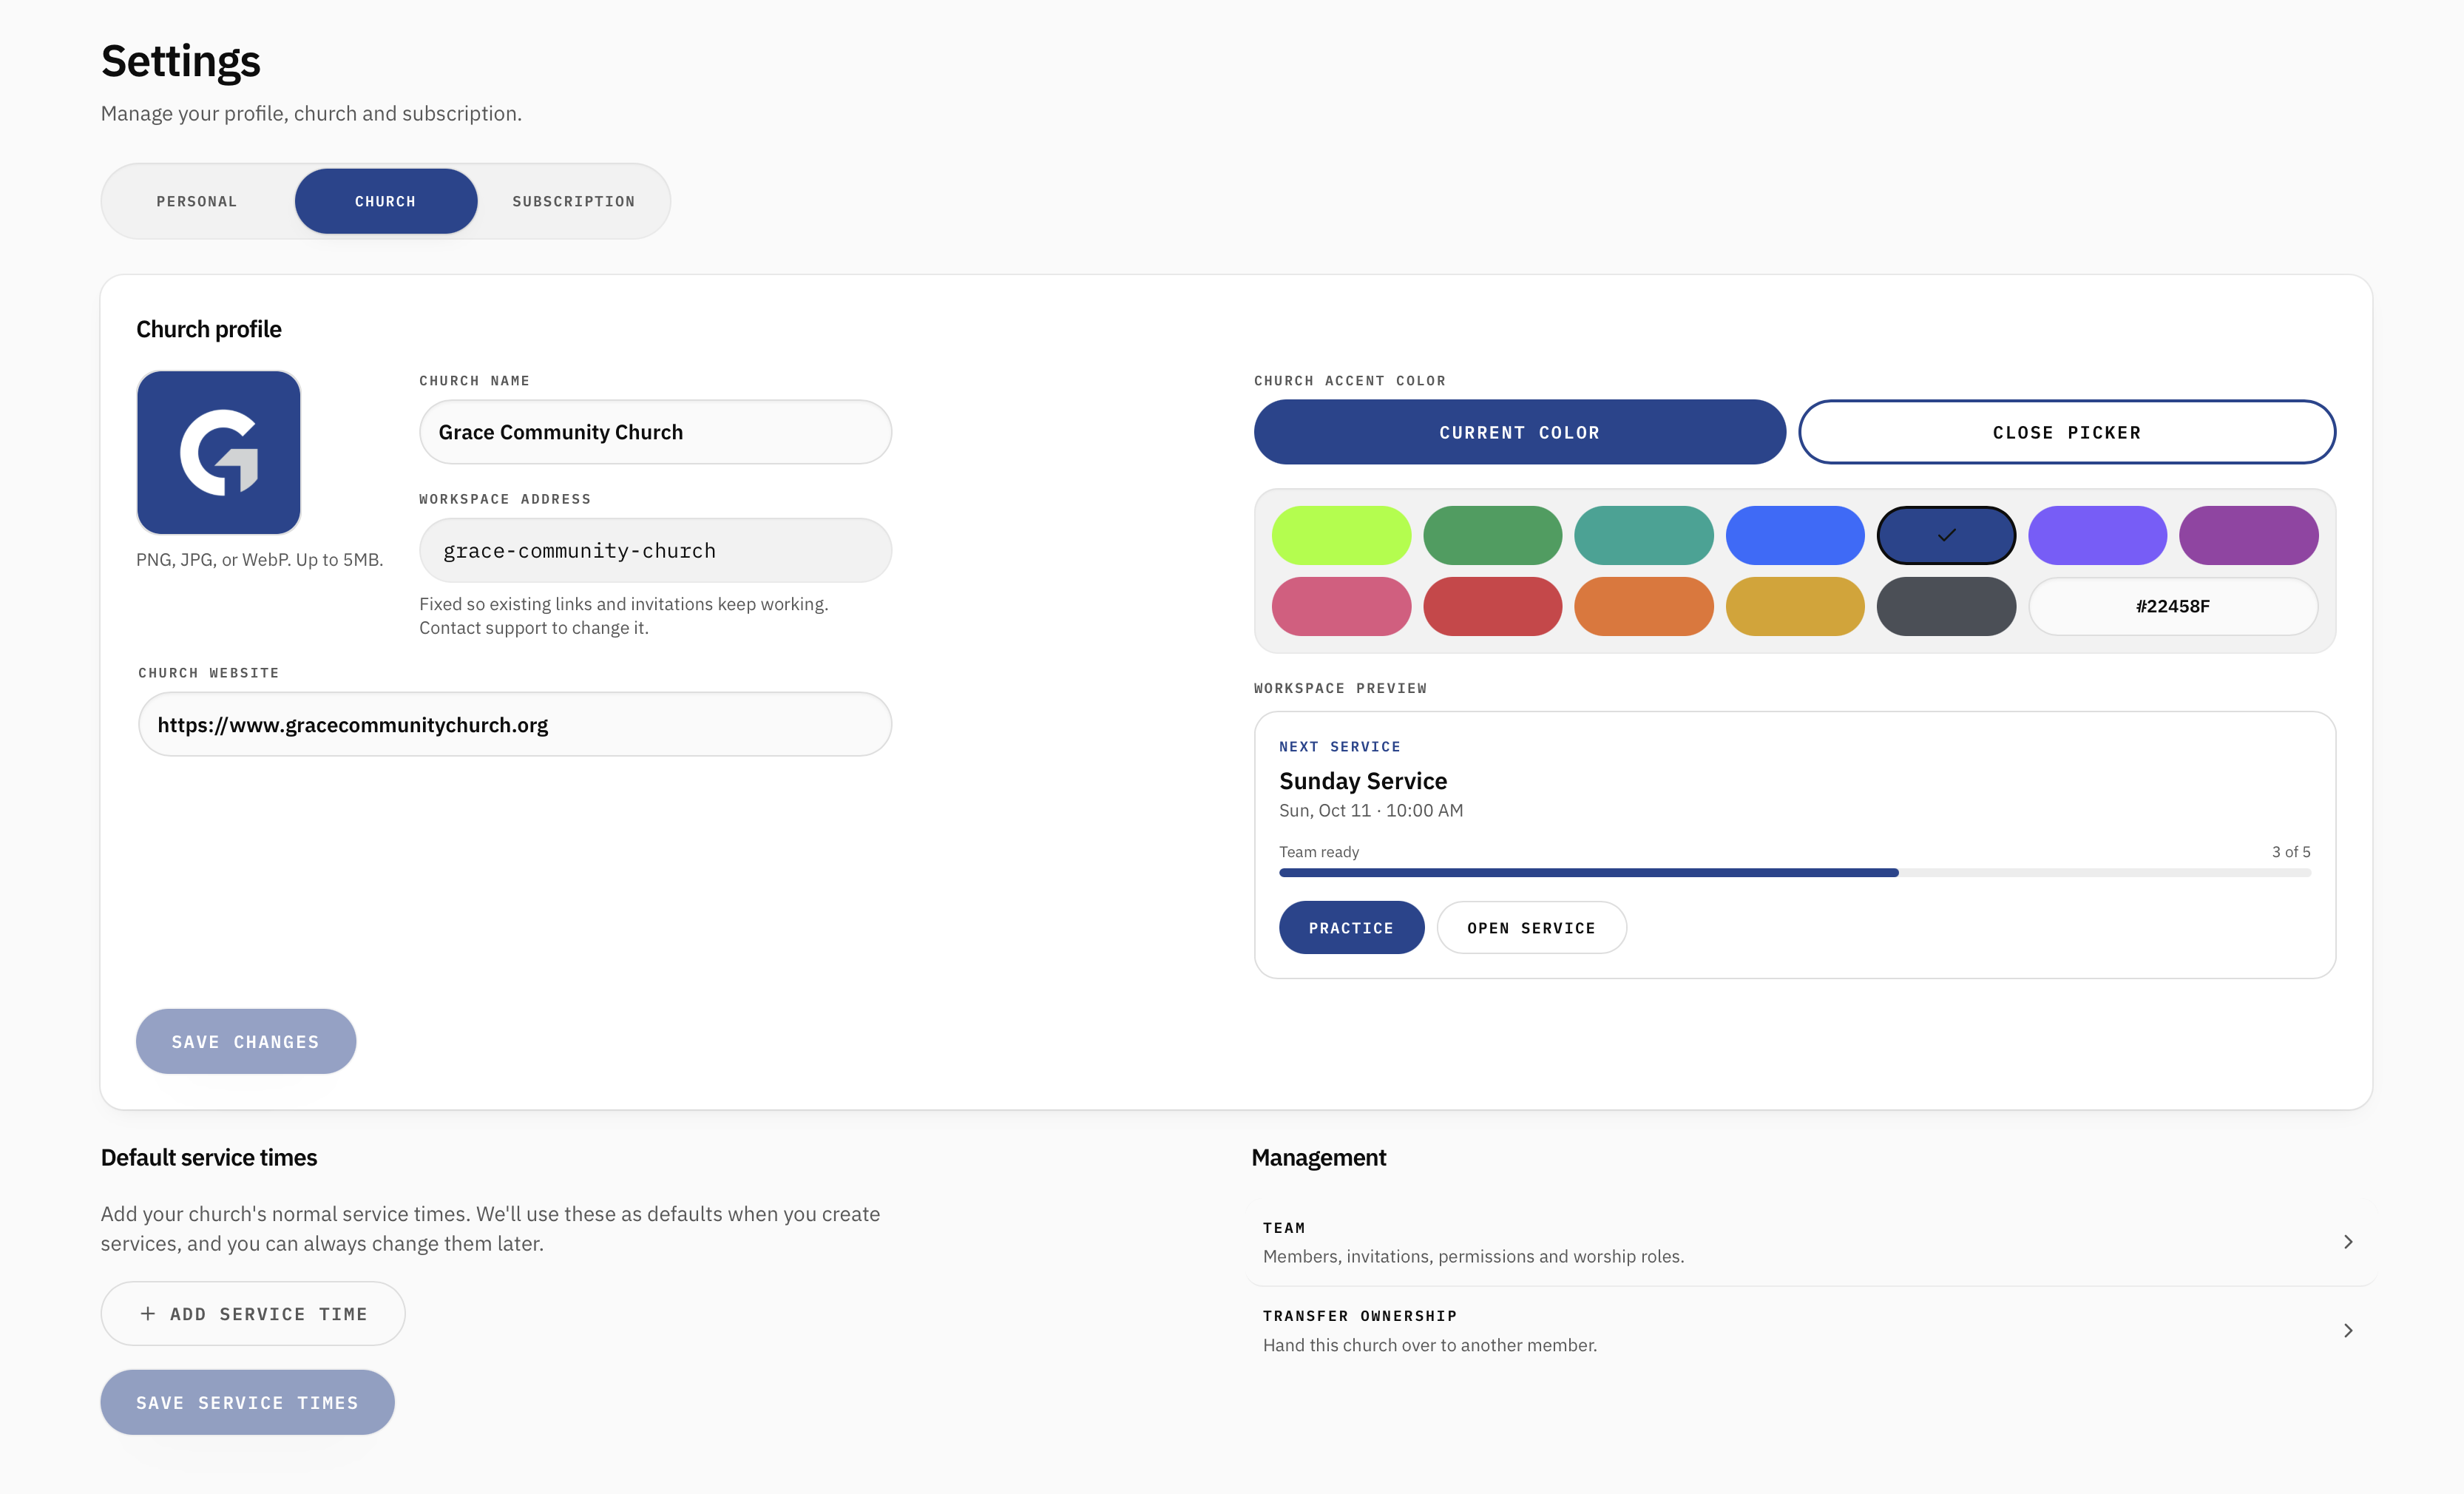Open the Transfer Ownership row
This screenshot has height=1494, width=2464.
(1811, 1330)
